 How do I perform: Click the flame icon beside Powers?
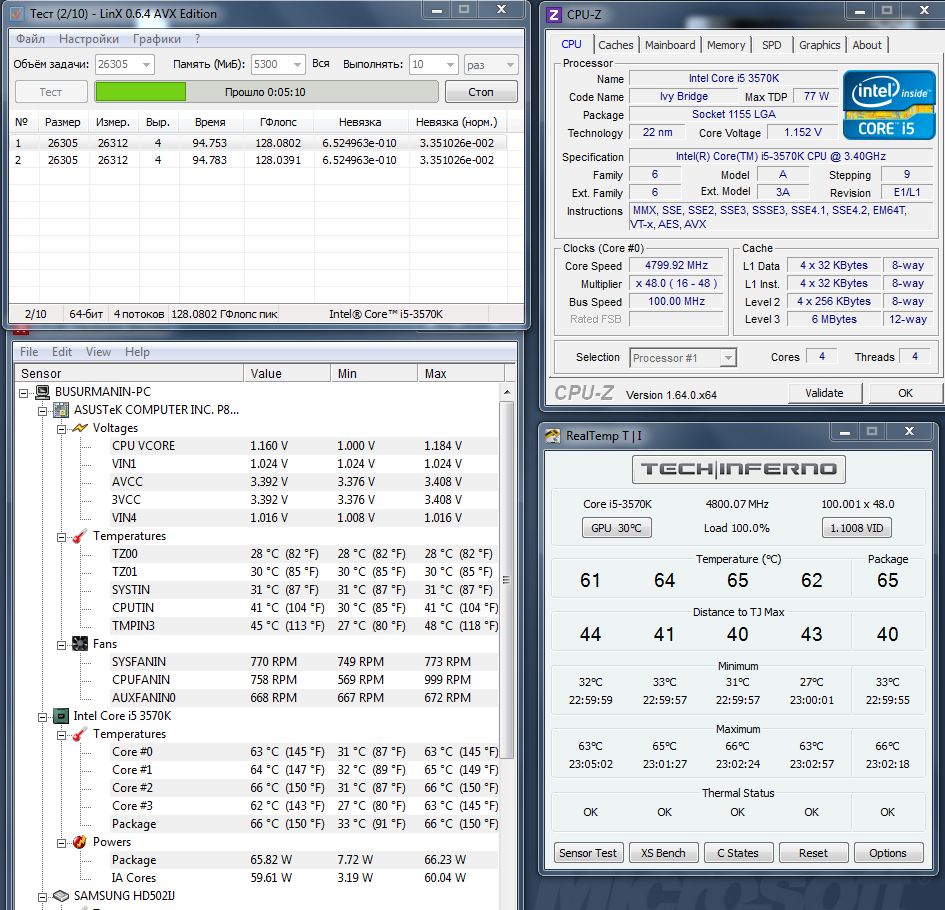pos(80,842)
